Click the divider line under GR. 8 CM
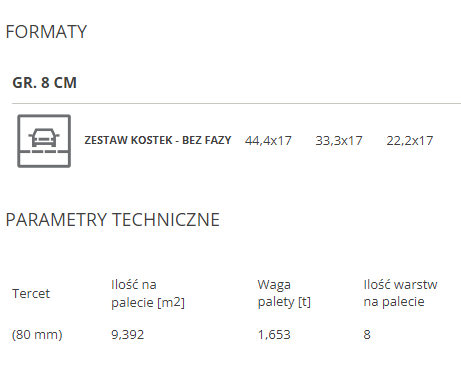 click(x=236, y=103)
